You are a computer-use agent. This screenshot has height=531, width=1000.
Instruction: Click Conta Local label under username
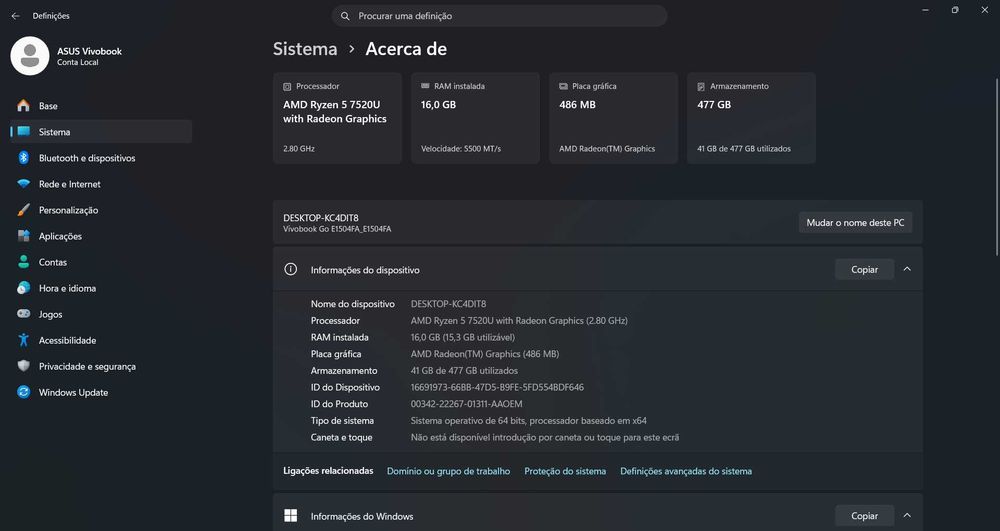78,62
